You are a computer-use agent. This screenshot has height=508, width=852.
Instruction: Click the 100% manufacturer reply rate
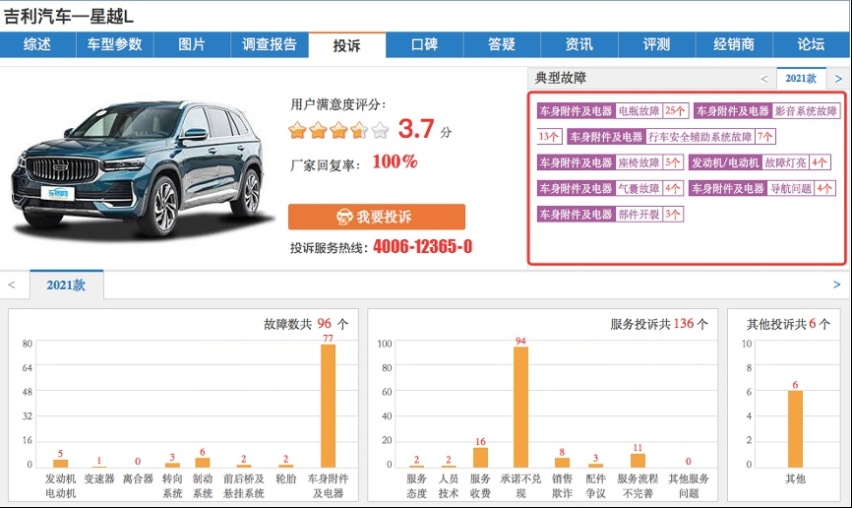point(395,161)
